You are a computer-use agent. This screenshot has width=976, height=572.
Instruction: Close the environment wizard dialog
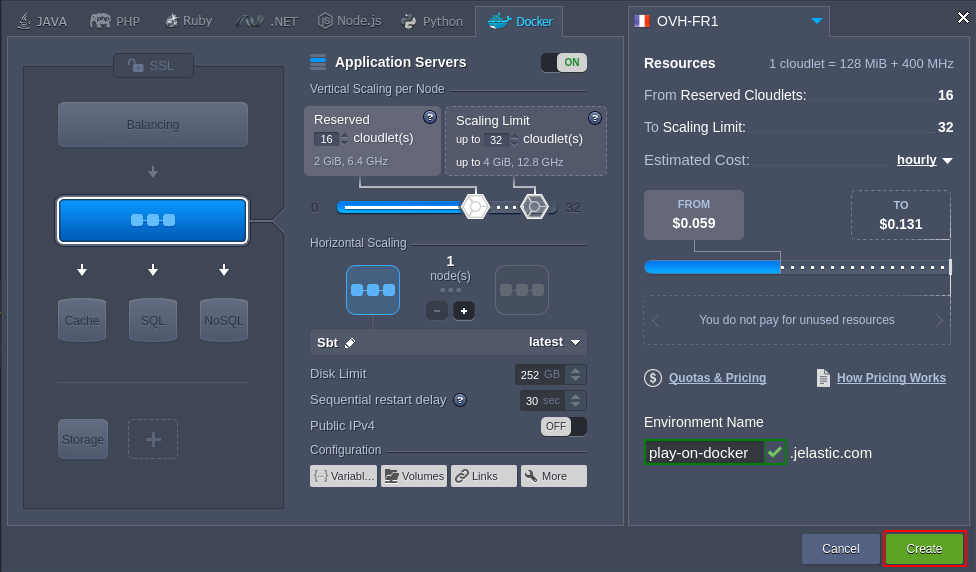tap(963, 17)
